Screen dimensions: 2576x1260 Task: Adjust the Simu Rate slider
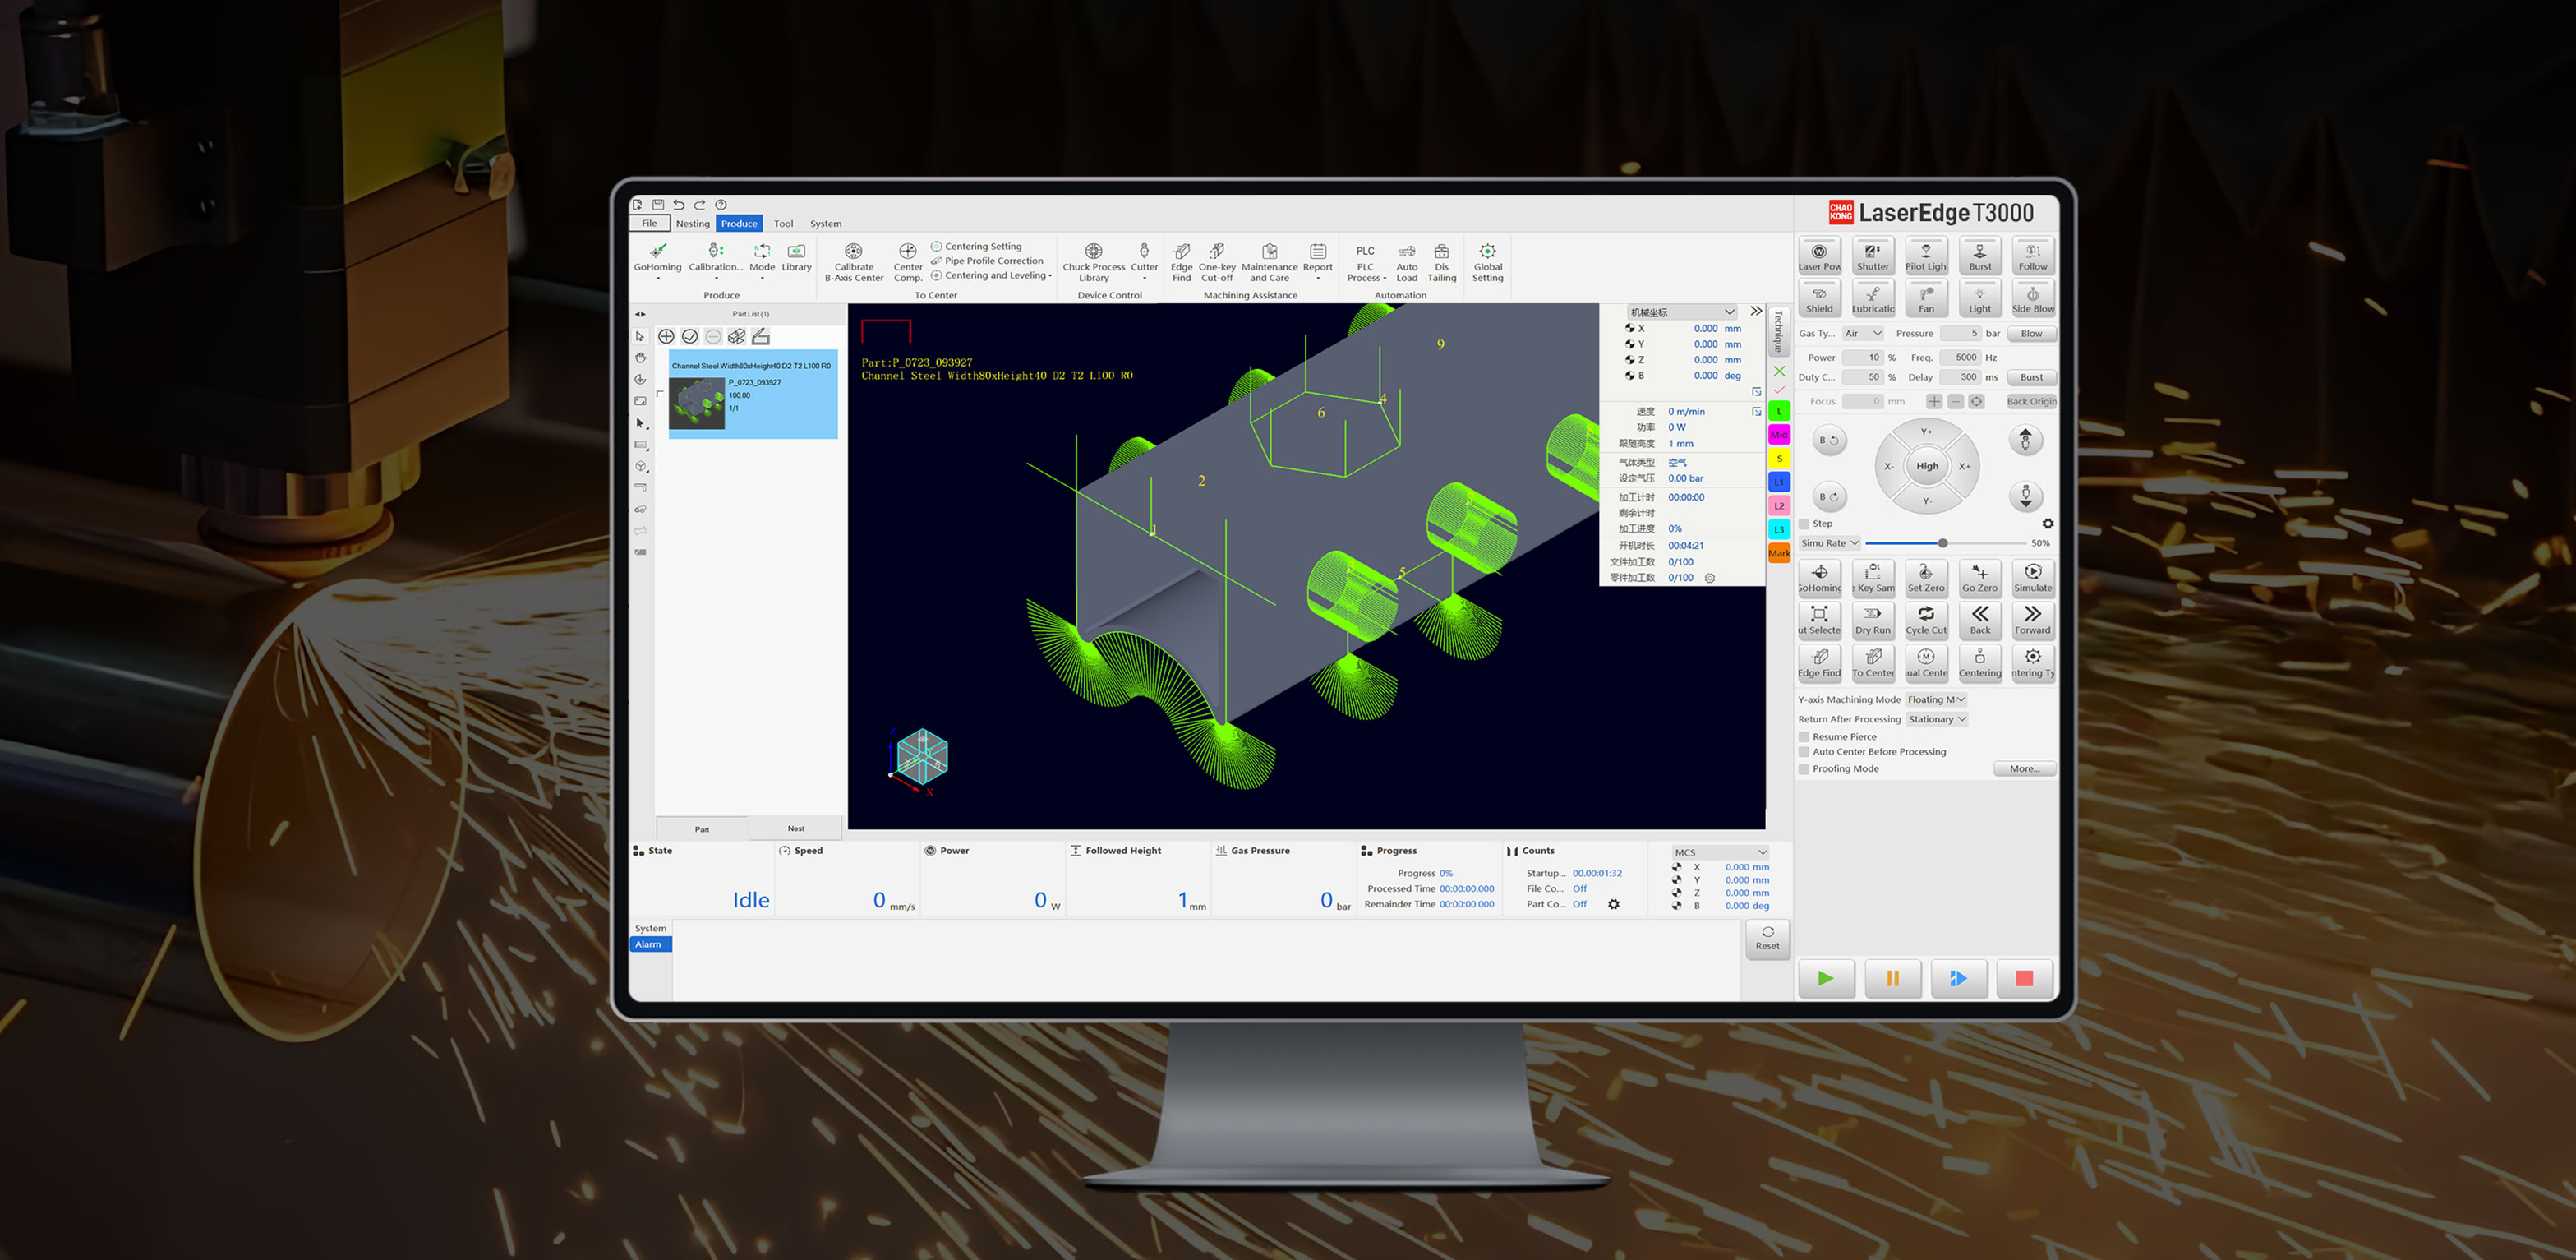click(1942, 543)
